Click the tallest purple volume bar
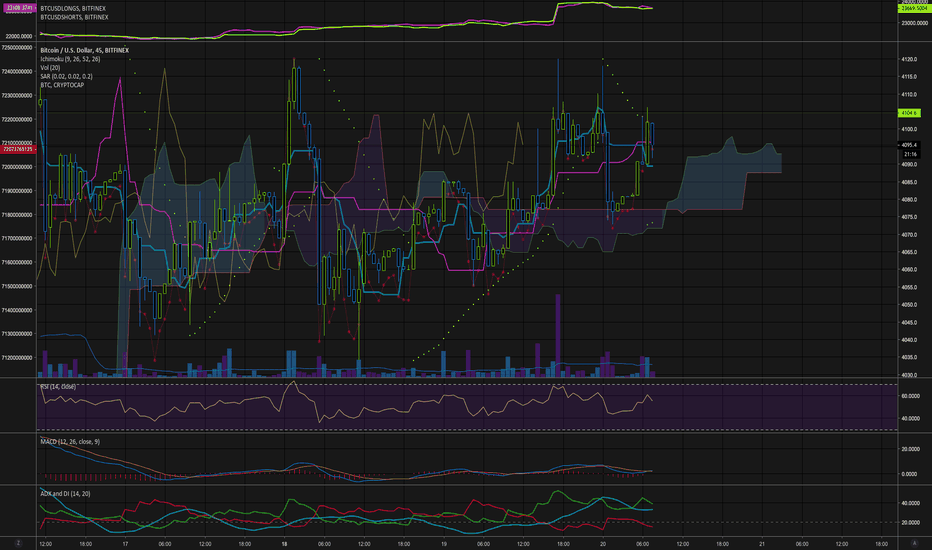This screenshot has height=550, width=932. (x=558, y=335)
